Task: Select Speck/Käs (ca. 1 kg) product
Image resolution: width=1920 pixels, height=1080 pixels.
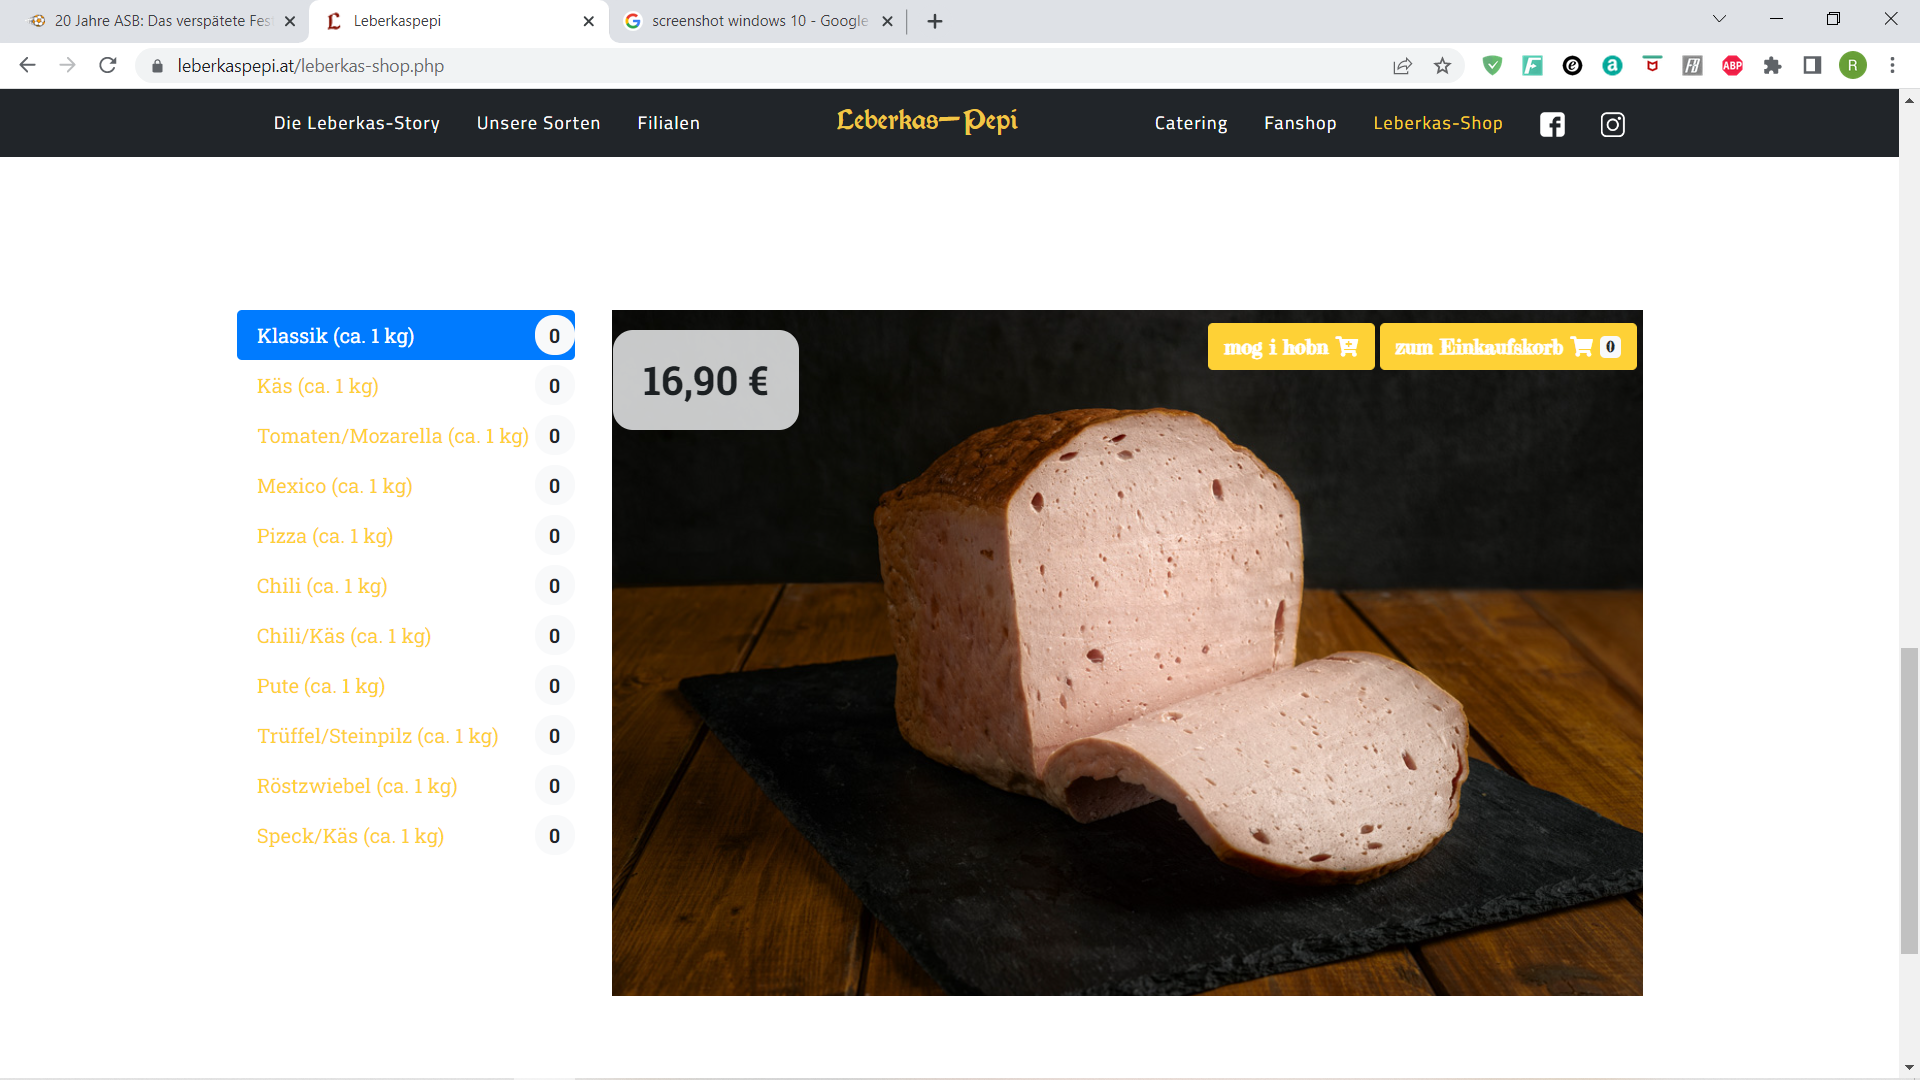Action: [x=406, y=836]
